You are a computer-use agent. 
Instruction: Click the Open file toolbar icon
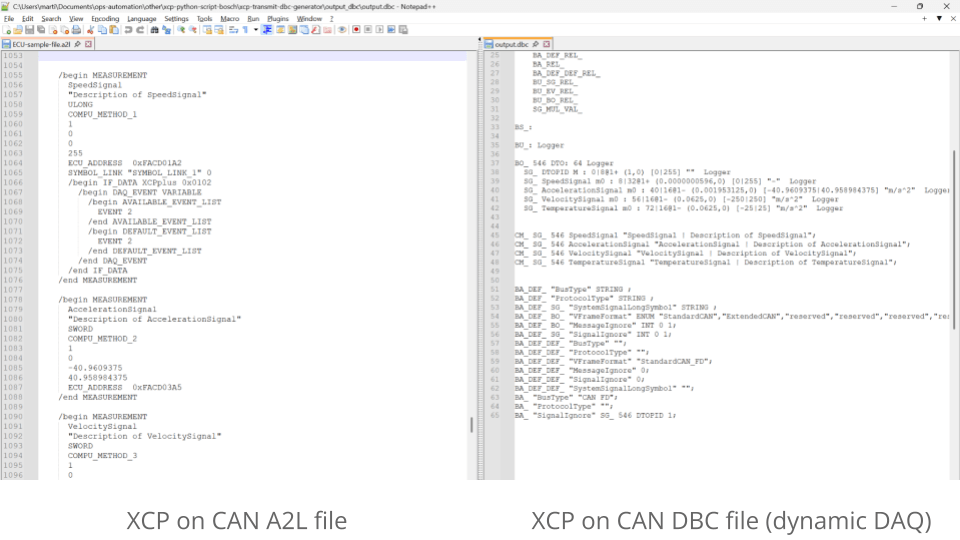click(x=18, y=29)
